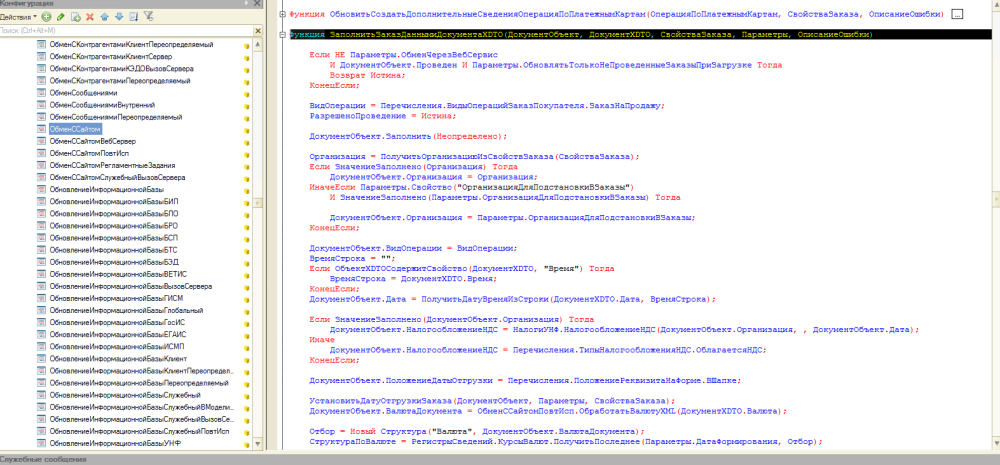Screen dimensions: 1000x465
Task: Open the Действия dropdown menu
Action: coord(20,17)
